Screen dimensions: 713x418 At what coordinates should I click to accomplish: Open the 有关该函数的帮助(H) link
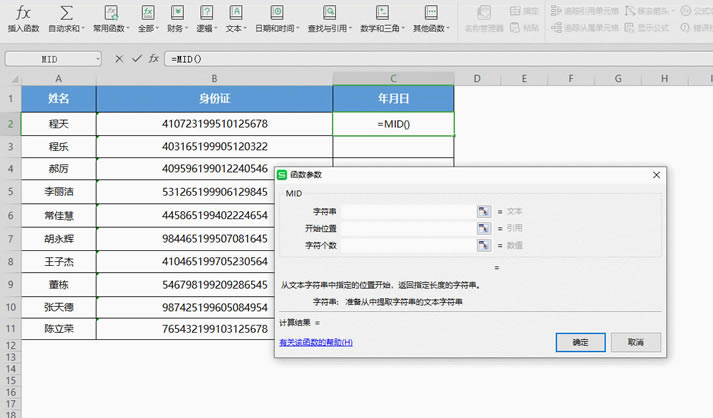coord(316,342)
